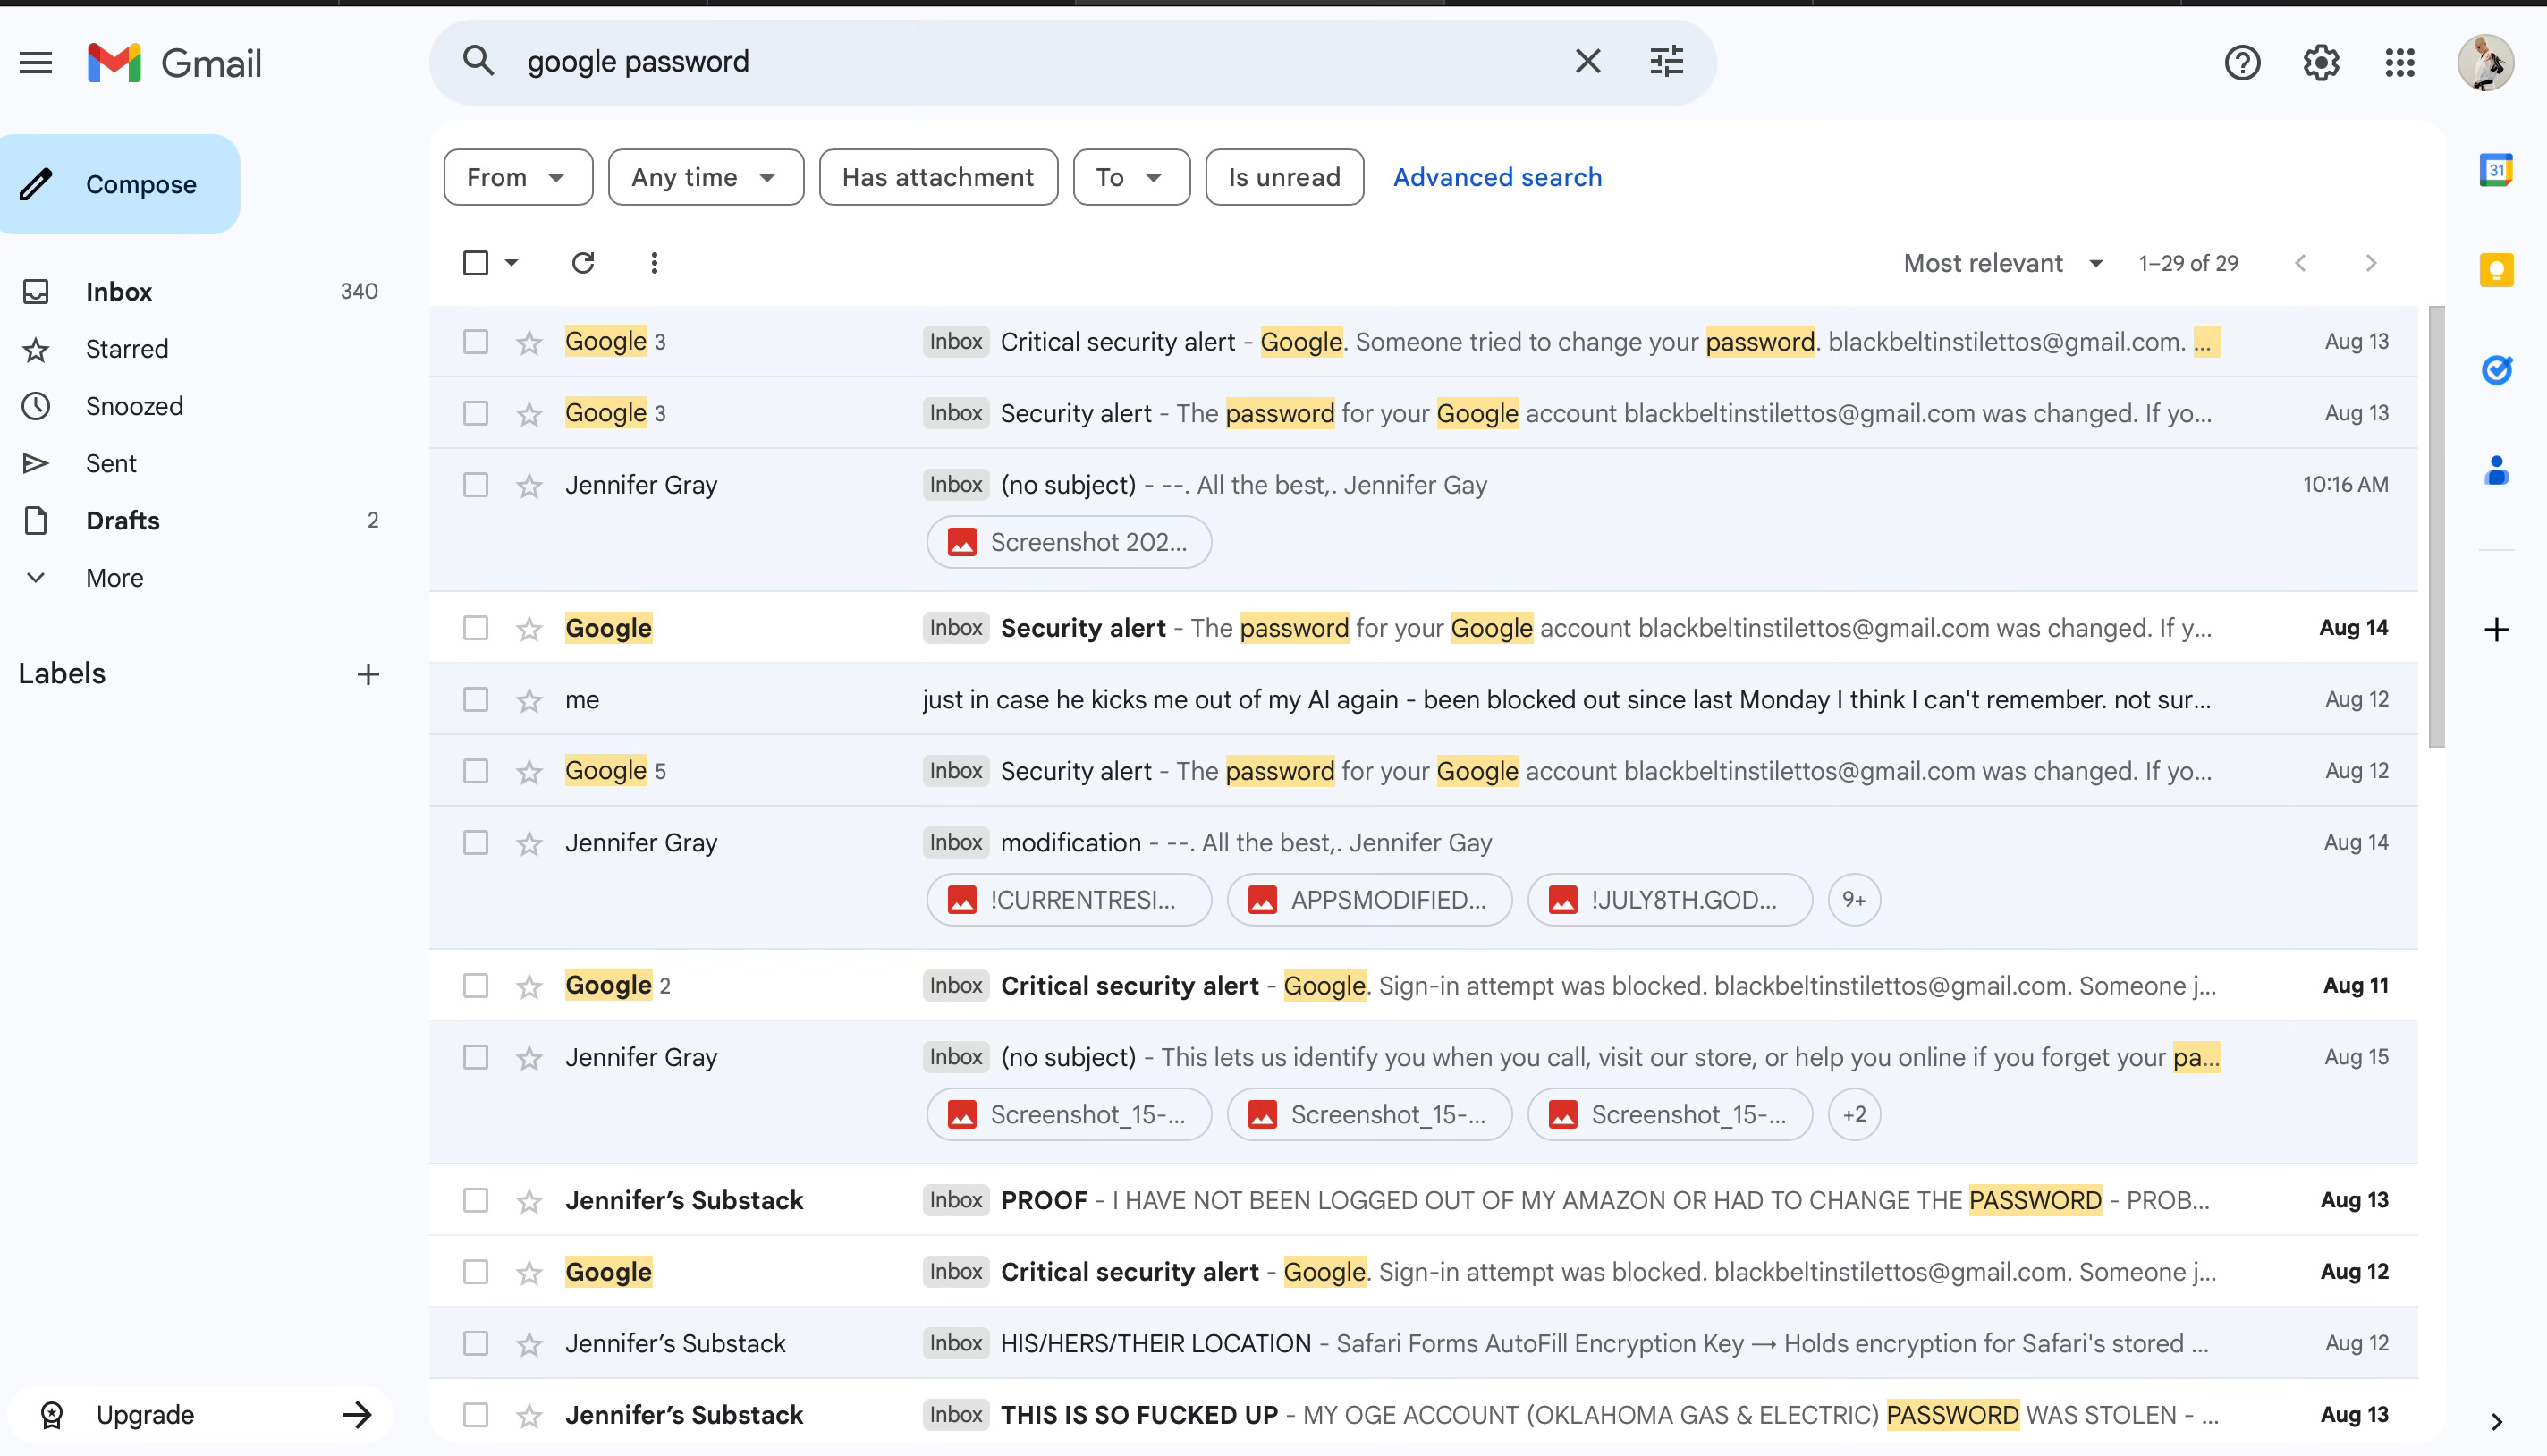The height and width of the screenshot is (1456, 2547).
Task: Open the Tasks side panel icon
Action: click(2496, 370)
